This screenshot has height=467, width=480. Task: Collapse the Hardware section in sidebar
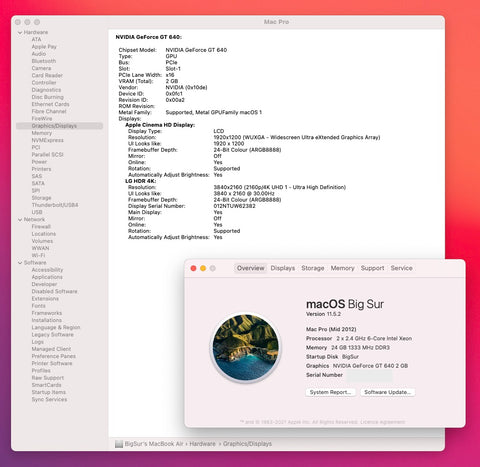coord(20,32)
